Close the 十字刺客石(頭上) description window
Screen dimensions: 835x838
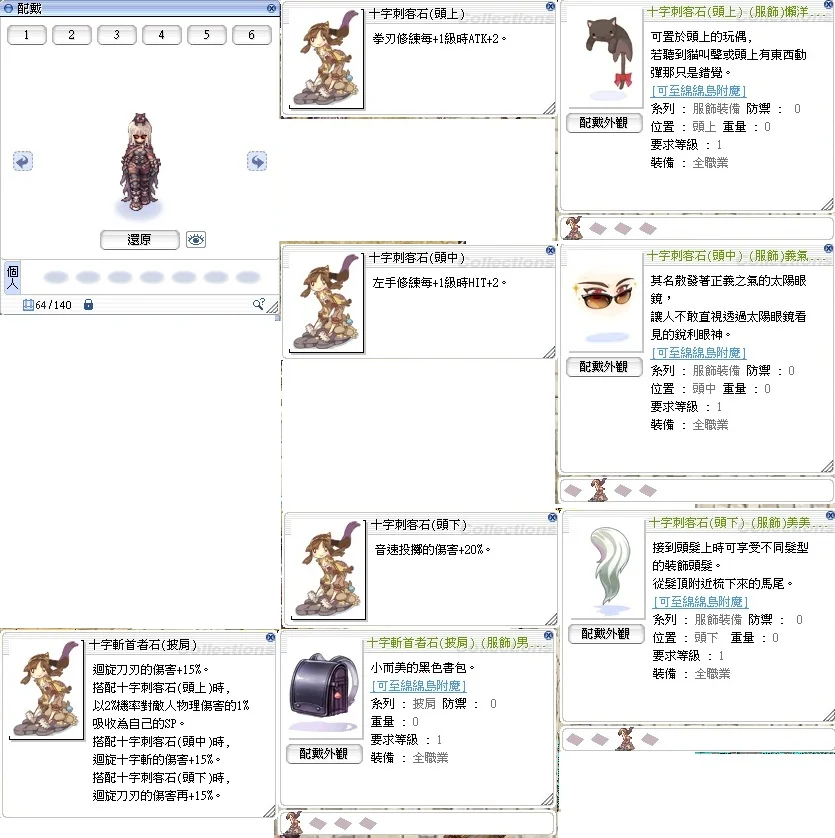[x=550, y=6]
